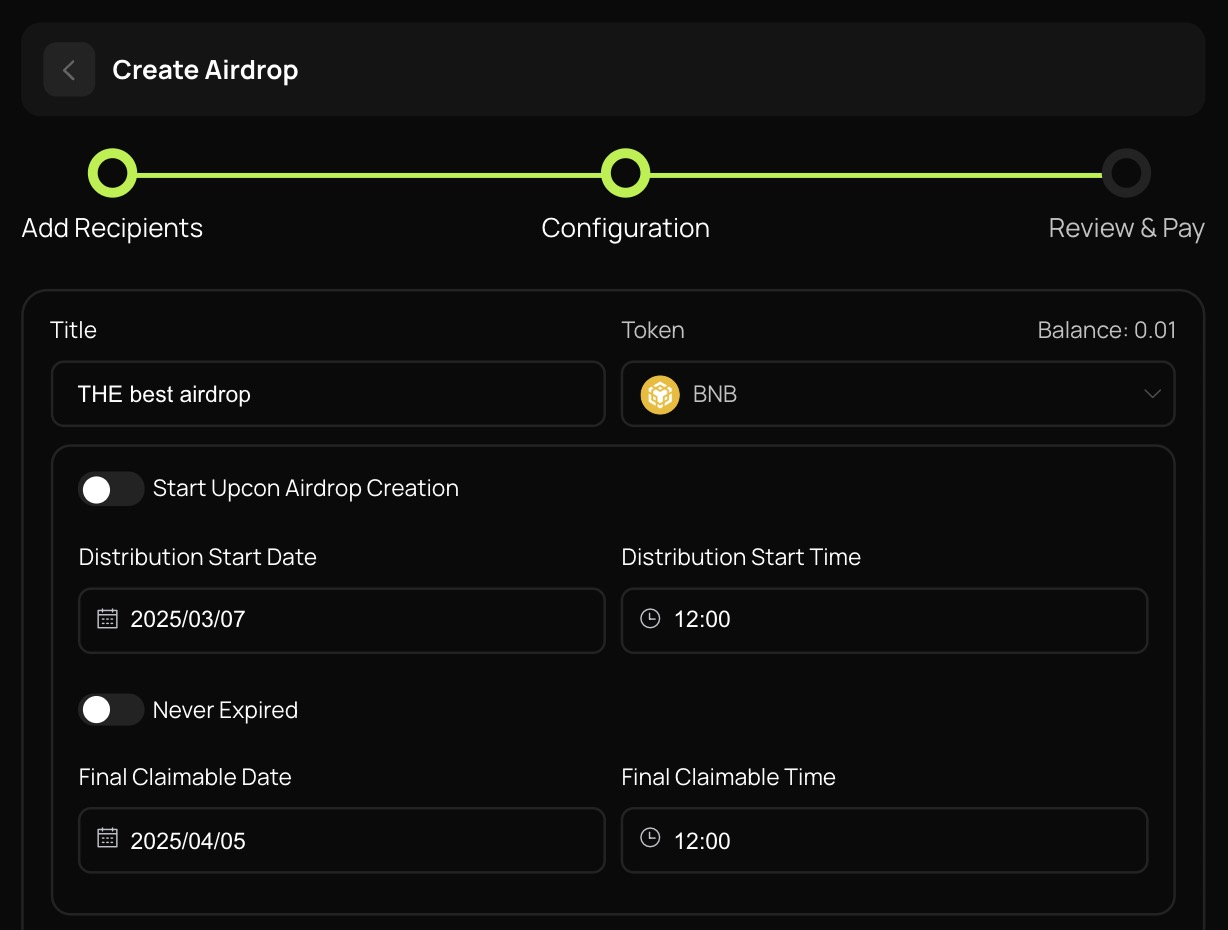Click the Final Claimable Time 12:00 field
The width and height of the screenshot is (1228, 930).
point(884,841)
